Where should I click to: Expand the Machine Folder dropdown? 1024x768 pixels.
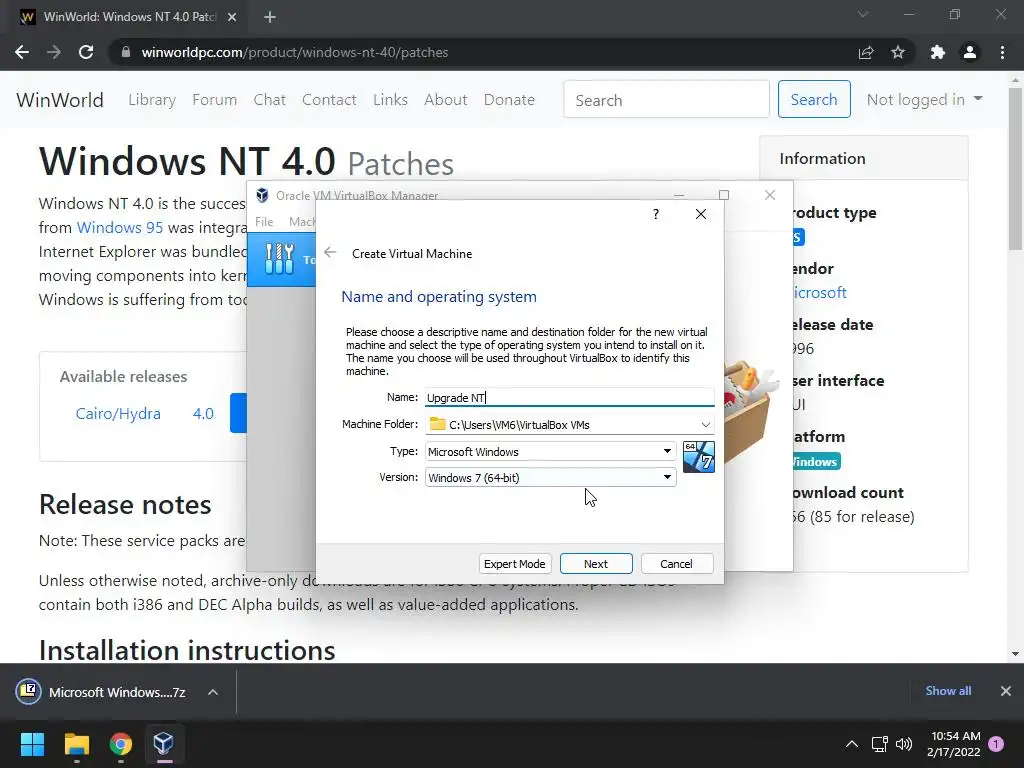[x=705, y=424]
